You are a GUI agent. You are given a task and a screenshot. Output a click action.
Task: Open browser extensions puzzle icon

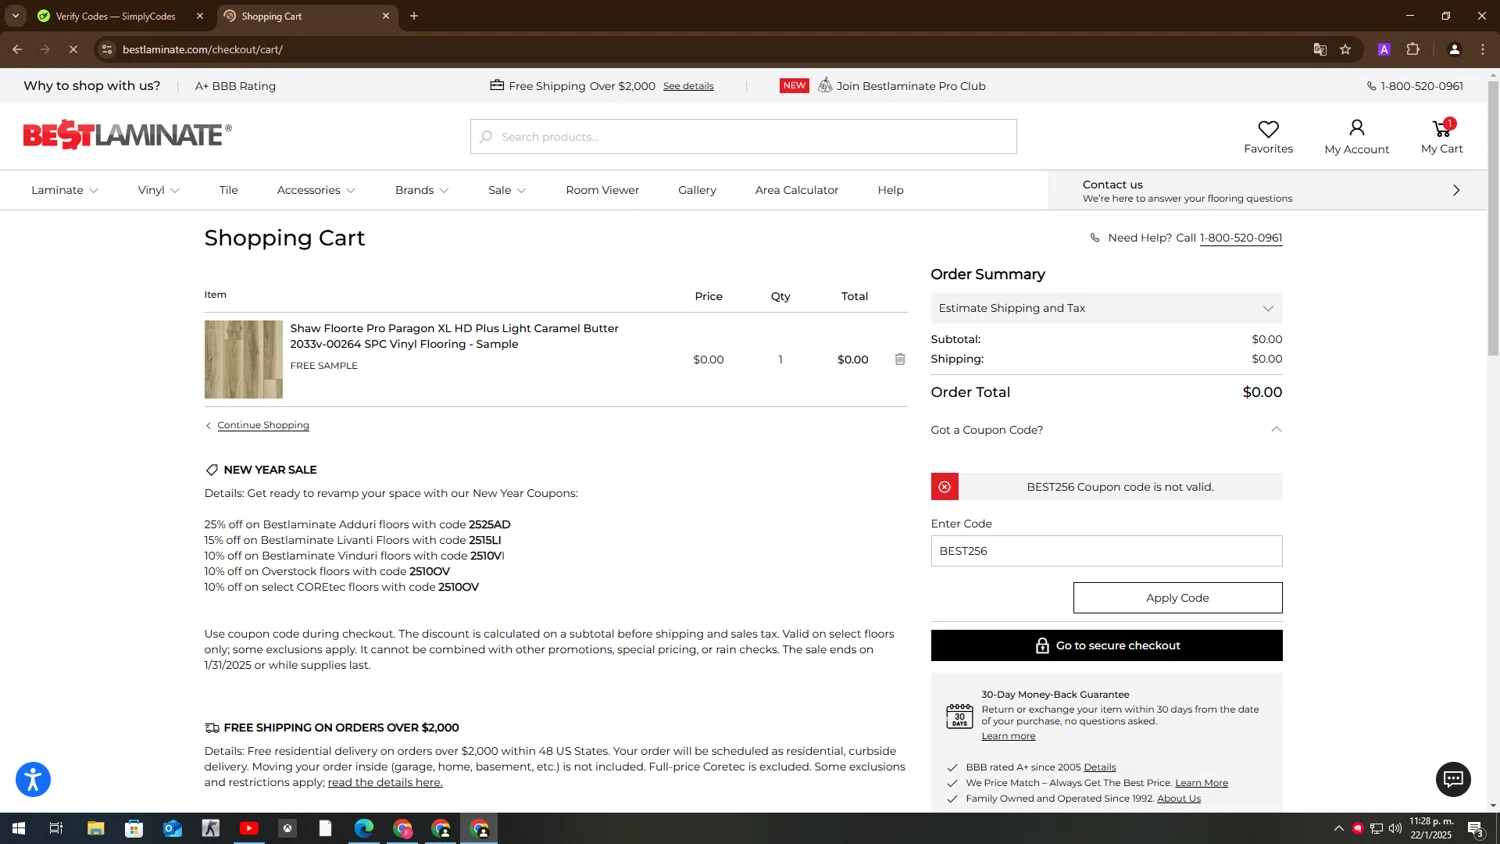click(x=1413, y=49)
